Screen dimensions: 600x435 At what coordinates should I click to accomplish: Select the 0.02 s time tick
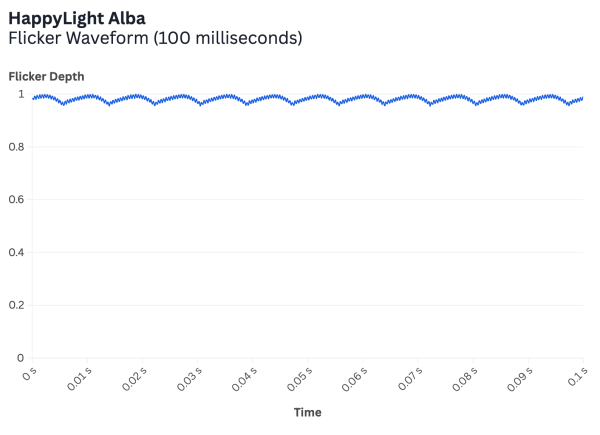133,380
